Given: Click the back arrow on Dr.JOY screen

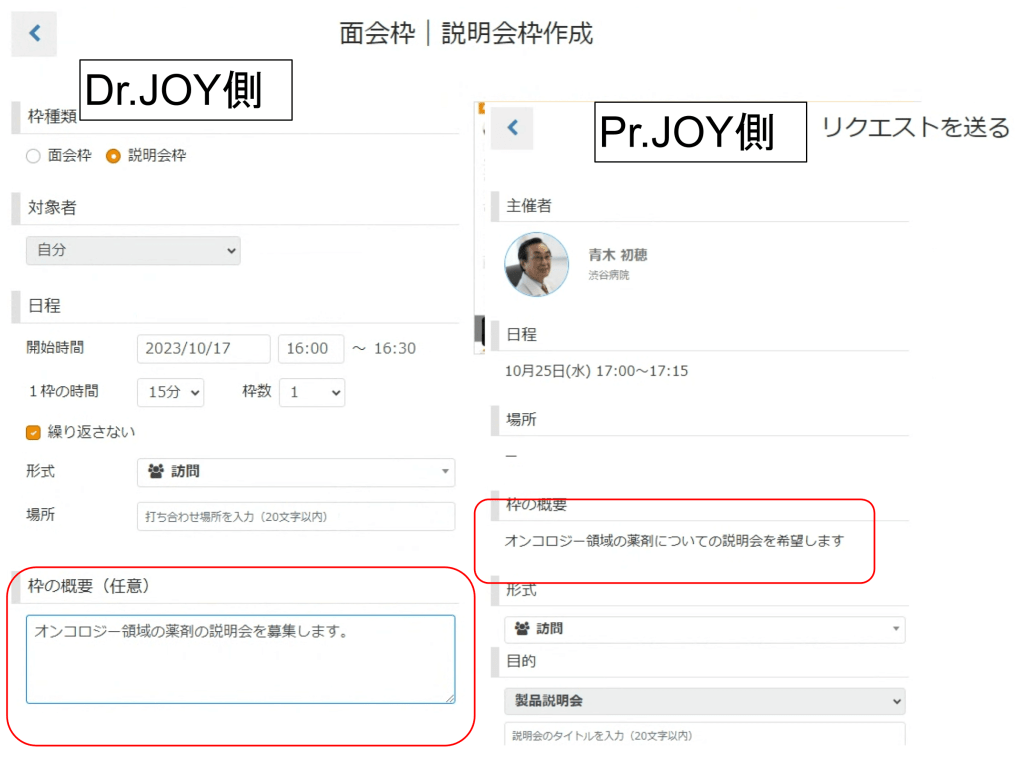Looking at the screenshot, I should [x=34, y=34].
